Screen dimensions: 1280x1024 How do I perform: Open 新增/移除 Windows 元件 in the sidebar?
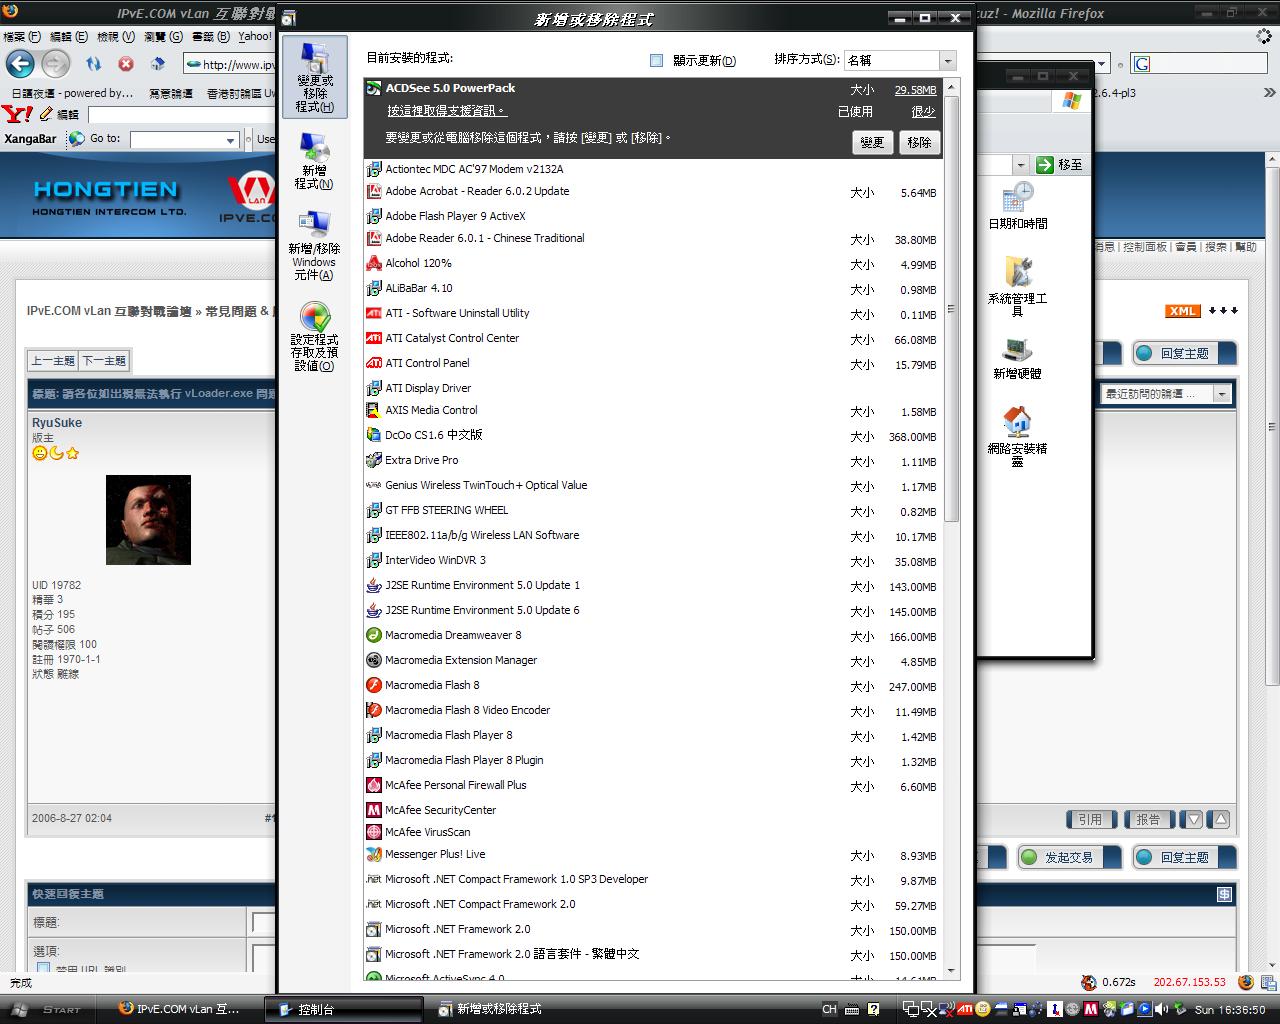point(314,246)
